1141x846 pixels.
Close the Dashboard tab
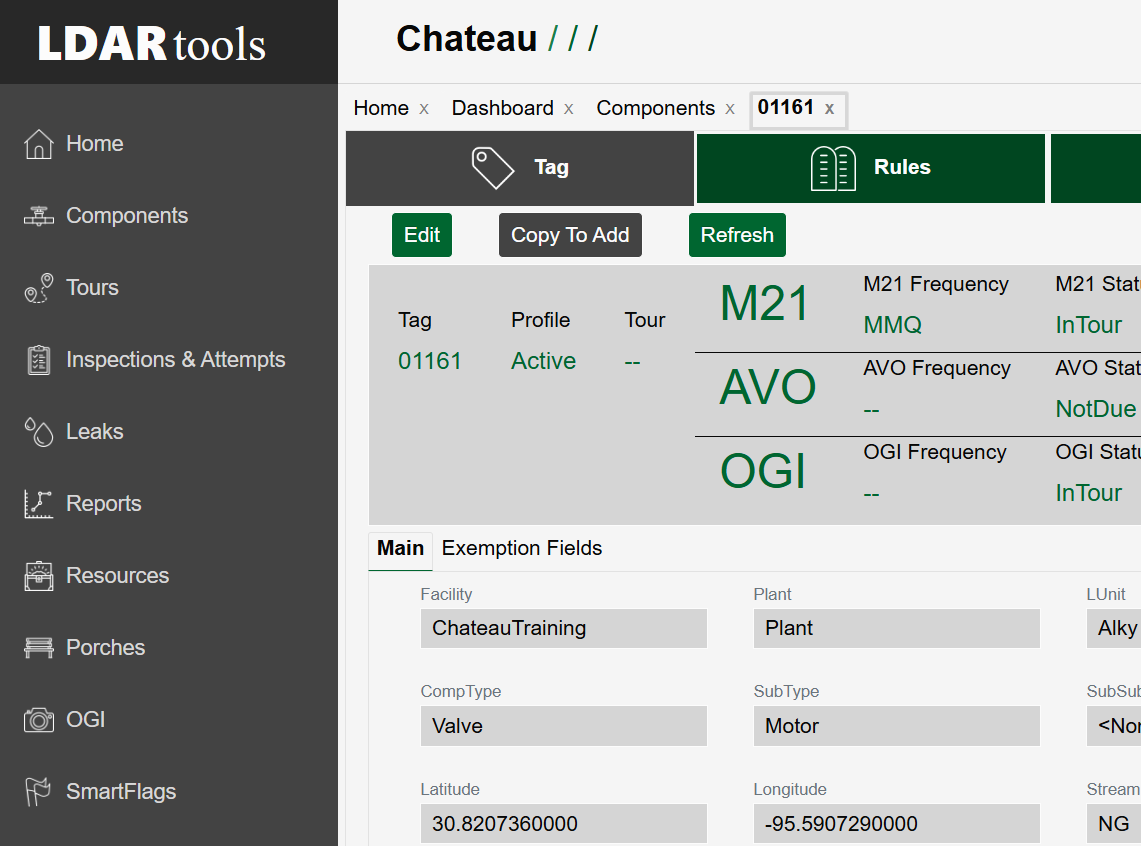click(x=569, y=109)
